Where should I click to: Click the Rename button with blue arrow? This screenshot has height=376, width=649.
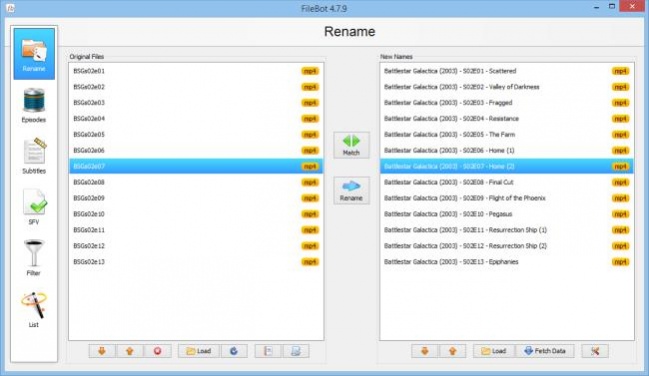click(351, 190)
